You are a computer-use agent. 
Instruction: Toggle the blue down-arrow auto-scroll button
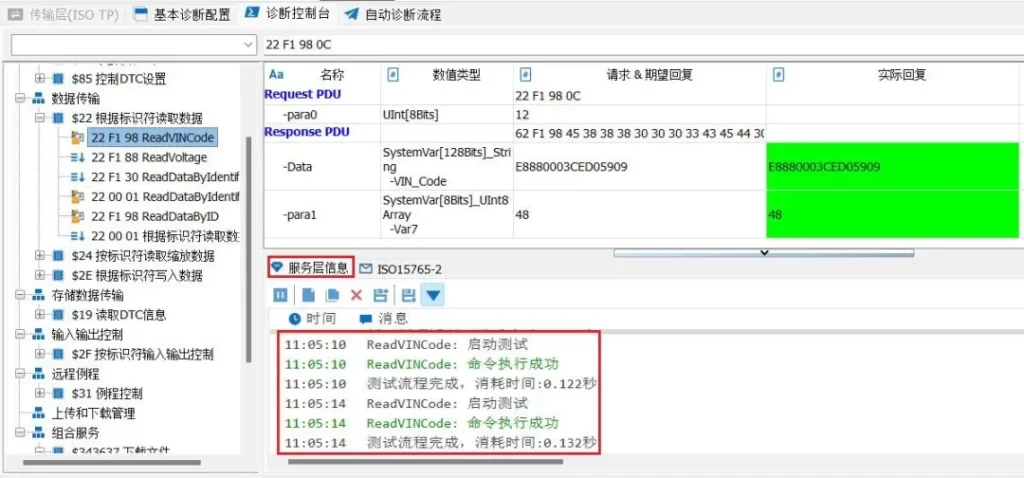(x=432, y=295)
